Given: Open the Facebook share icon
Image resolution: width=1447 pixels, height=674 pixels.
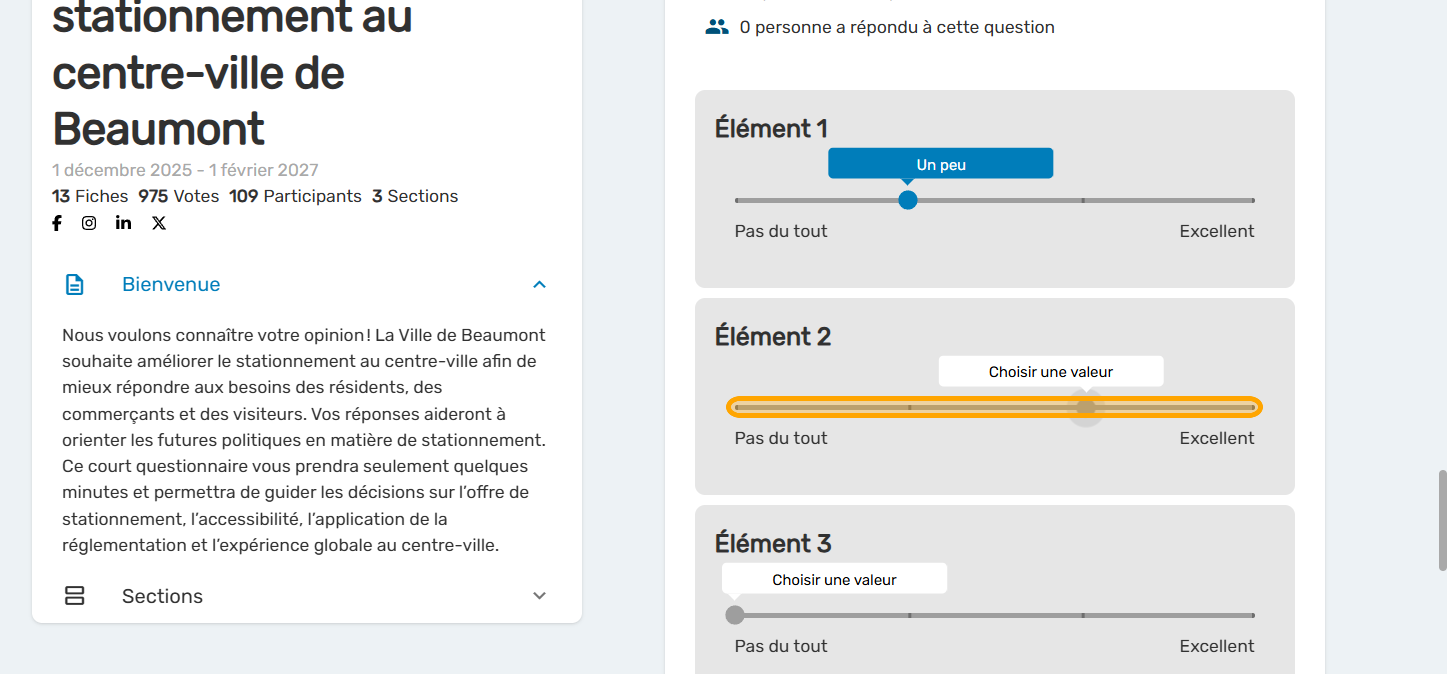Looking at the screenshot, I should click(57, 223).
